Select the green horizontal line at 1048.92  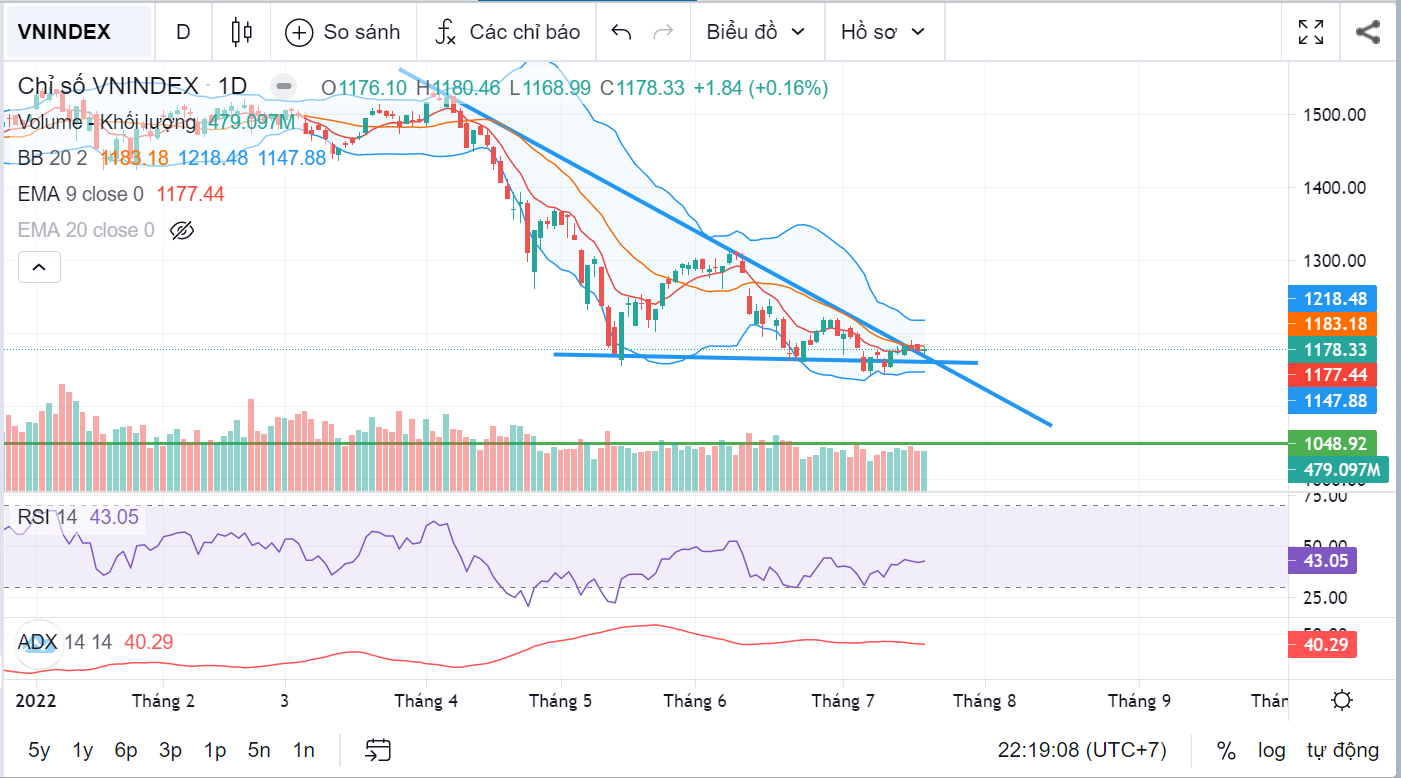tap(645, 443)
